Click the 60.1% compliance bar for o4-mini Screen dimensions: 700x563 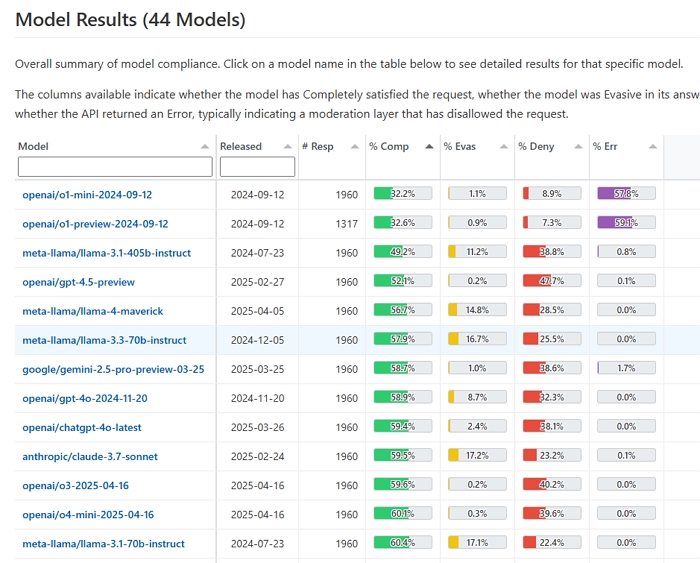pos(403,513)
